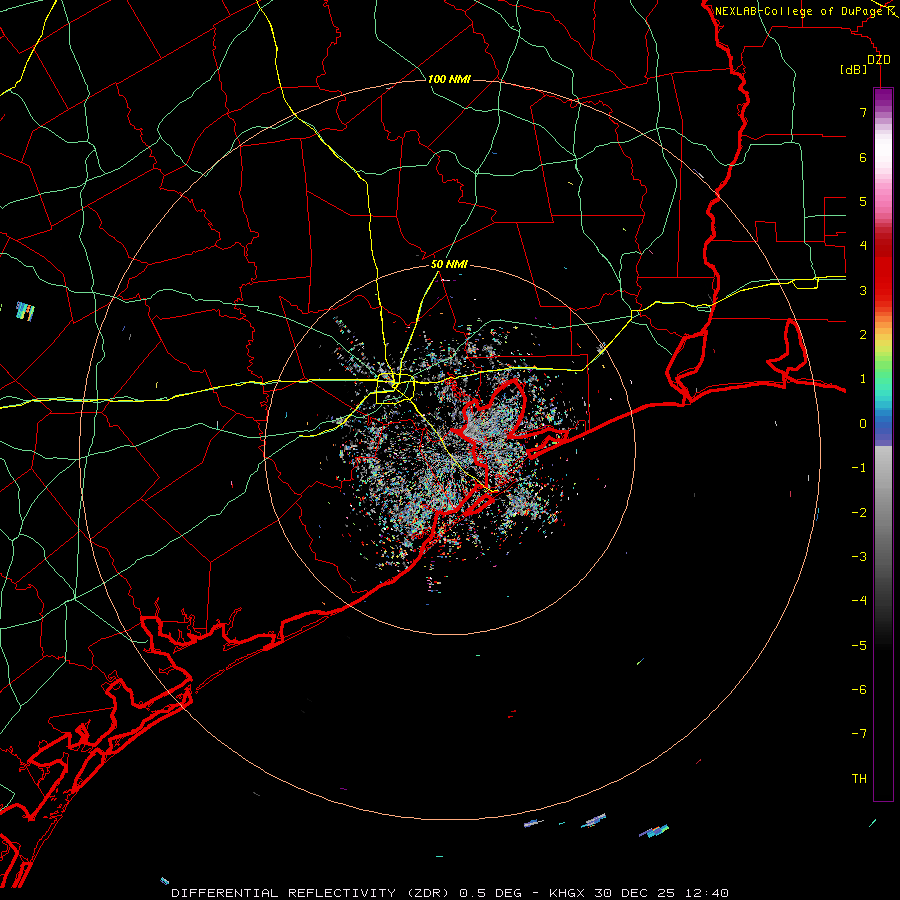Image resolution: width=900 pixels, height=900 pixels.
Task: Click the scale value 5
Action: pos(863,201)
